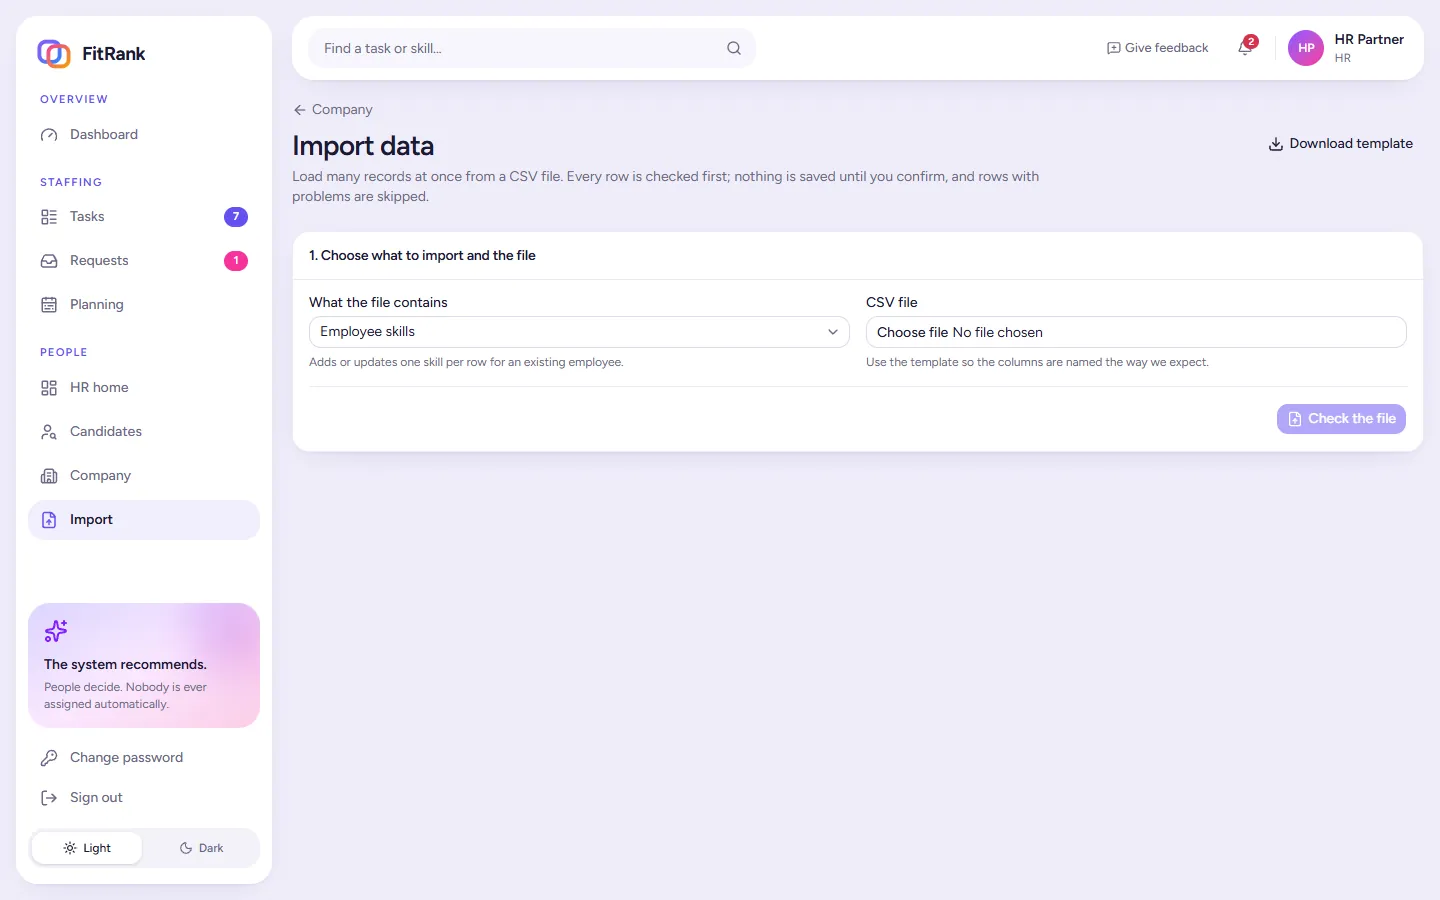Click the Tasks badge showing 7
The width and height of the screenshot is (1440, 900).
[236, 217]
